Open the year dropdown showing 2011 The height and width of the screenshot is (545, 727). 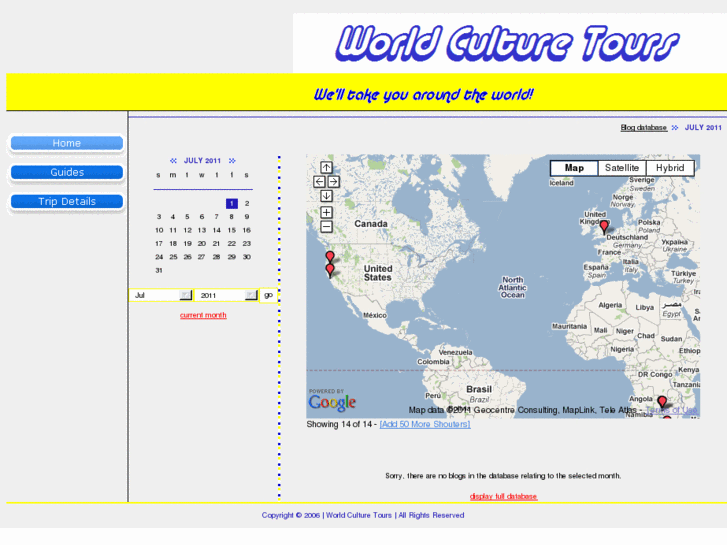click(226, 295)
